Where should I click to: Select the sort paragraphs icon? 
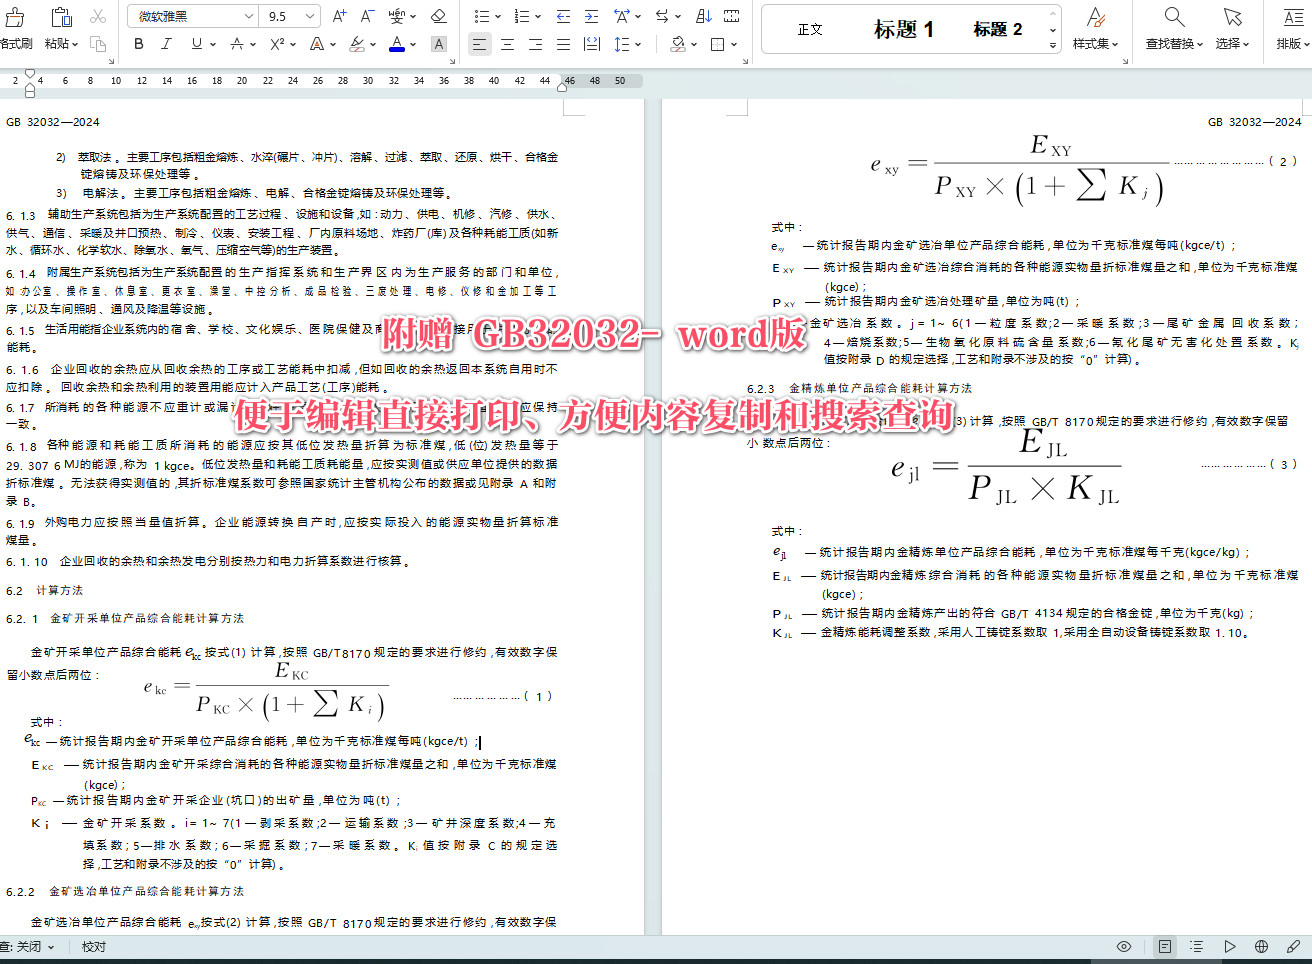[703, 16]
